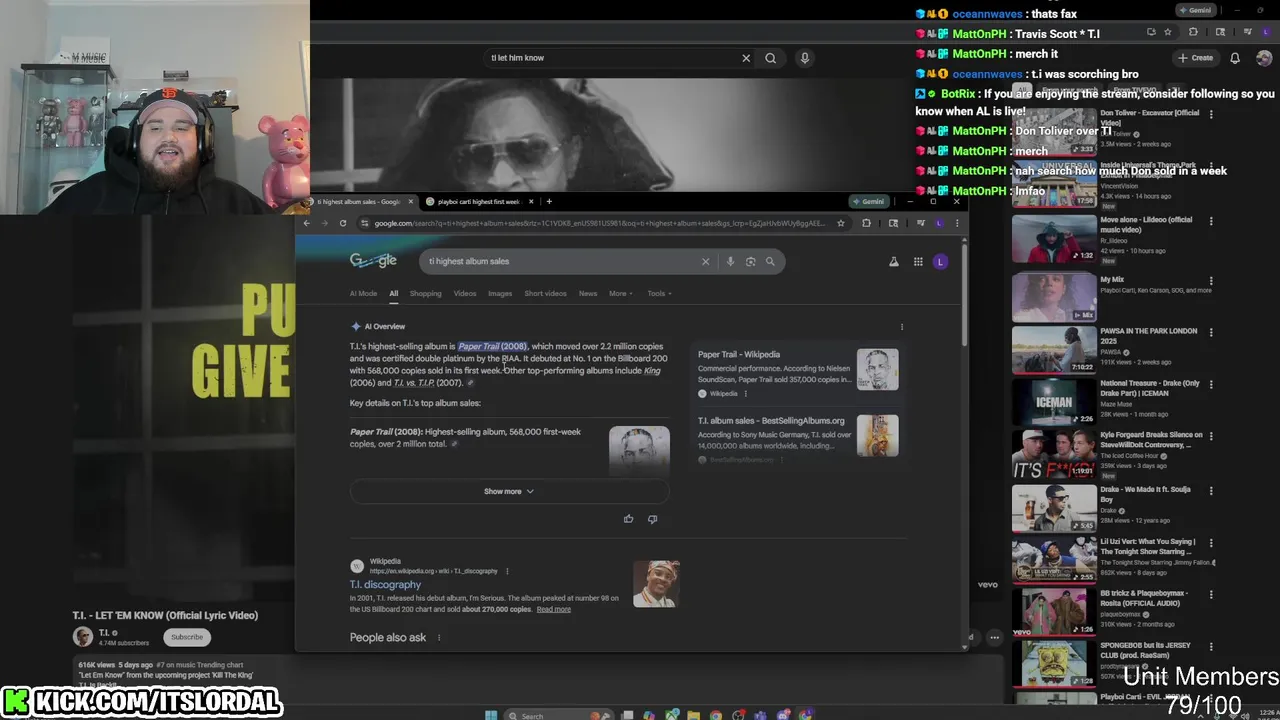Click highlighted Paper Trail (2008) text
The image size is (1280, 720).
click(x=493, y=346)
